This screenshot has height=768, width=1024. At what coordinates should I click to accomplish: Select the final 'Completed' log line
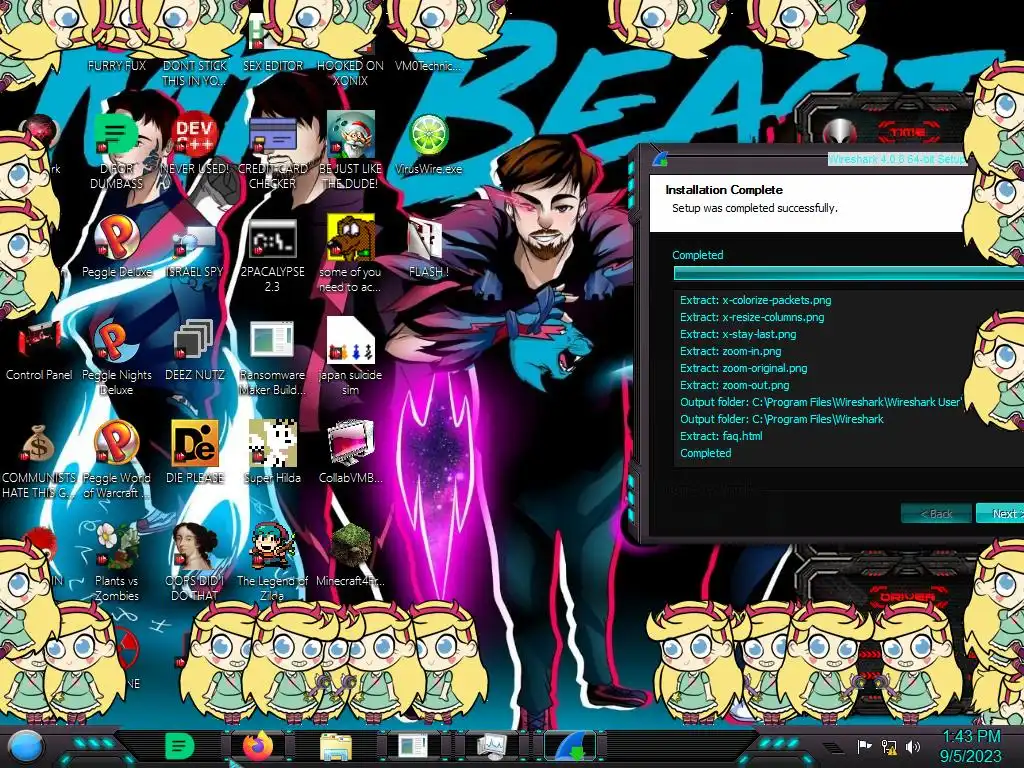pyautogui.click(x=705, y=453)
